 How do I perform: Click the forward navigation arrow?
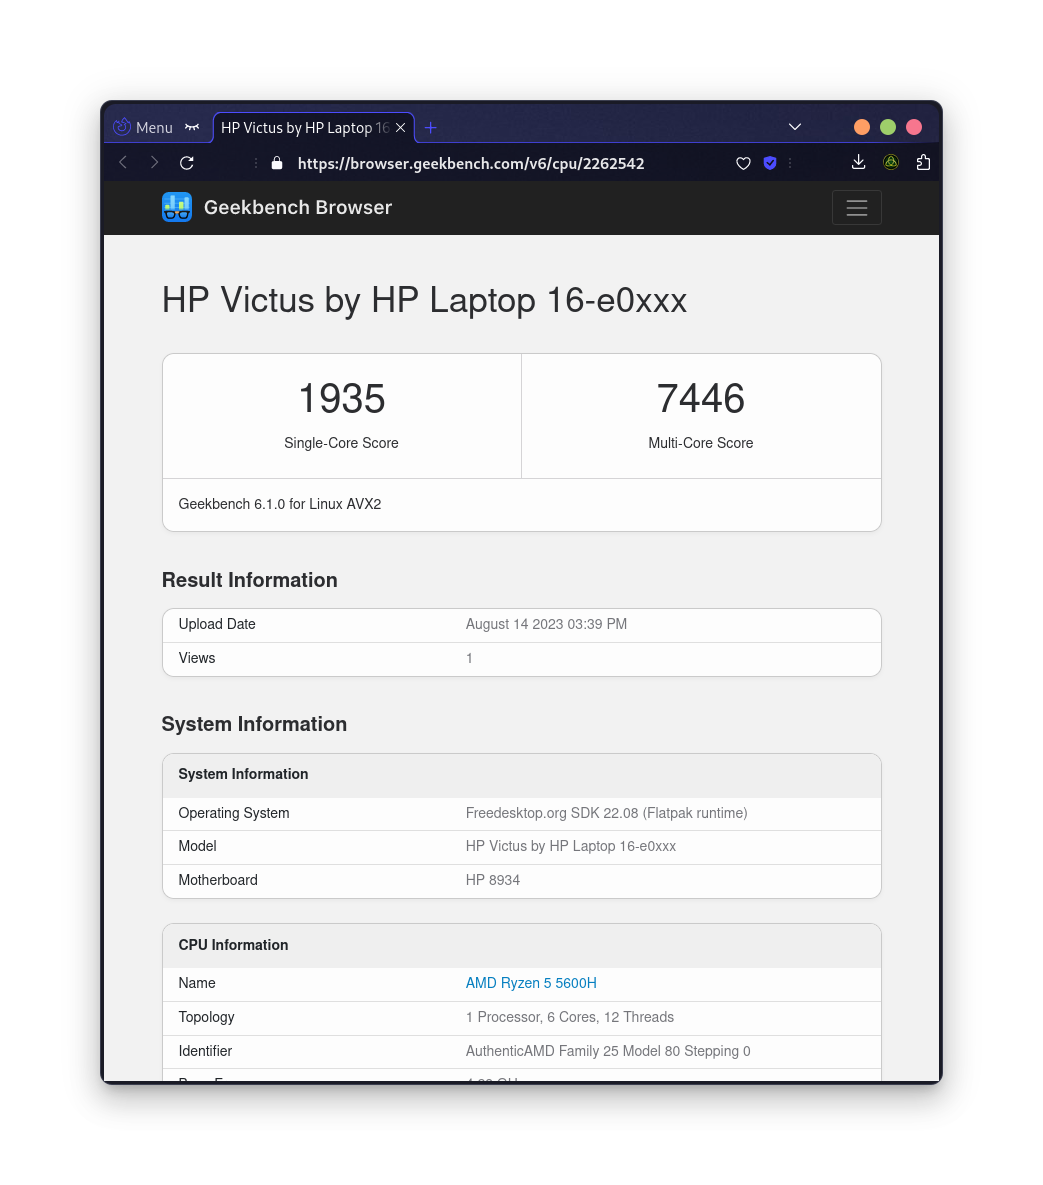pyautogui.click(x=154, y=162)
